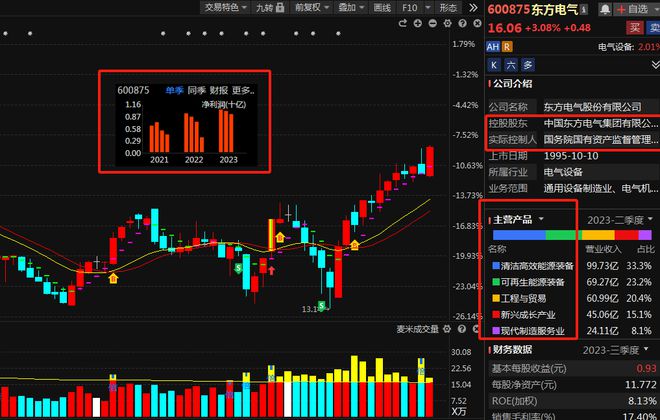
Task: Open 麦米成交量 indicator help icon
Action: click(462, 329)
